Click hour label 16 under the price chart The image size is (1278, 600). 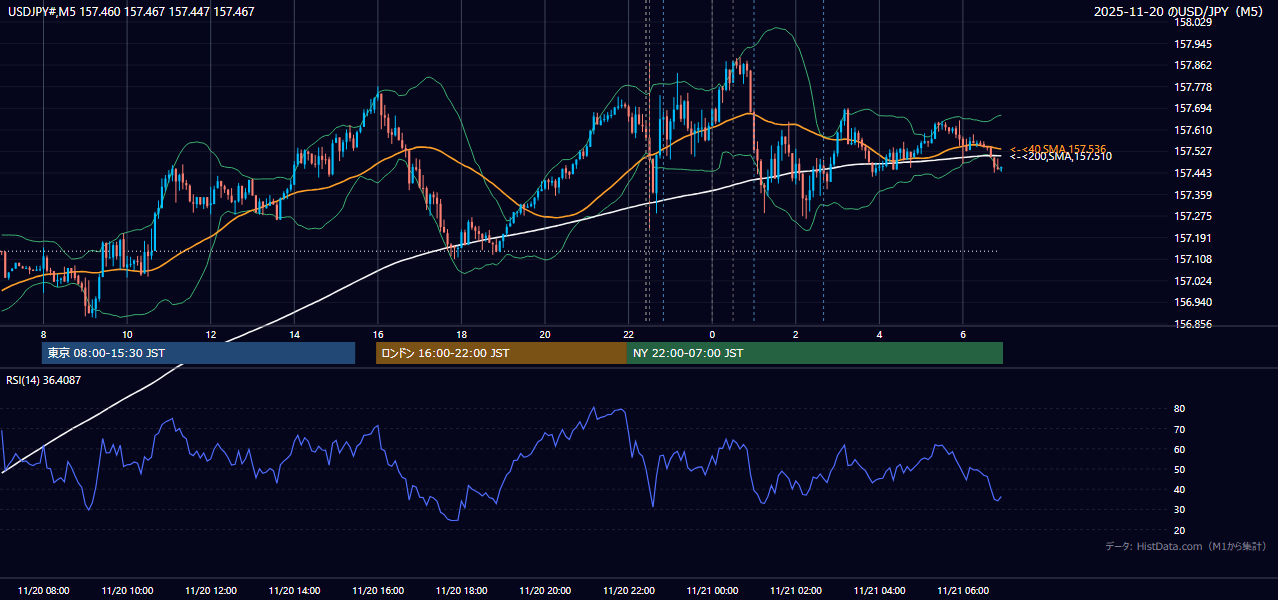(378, 334)
